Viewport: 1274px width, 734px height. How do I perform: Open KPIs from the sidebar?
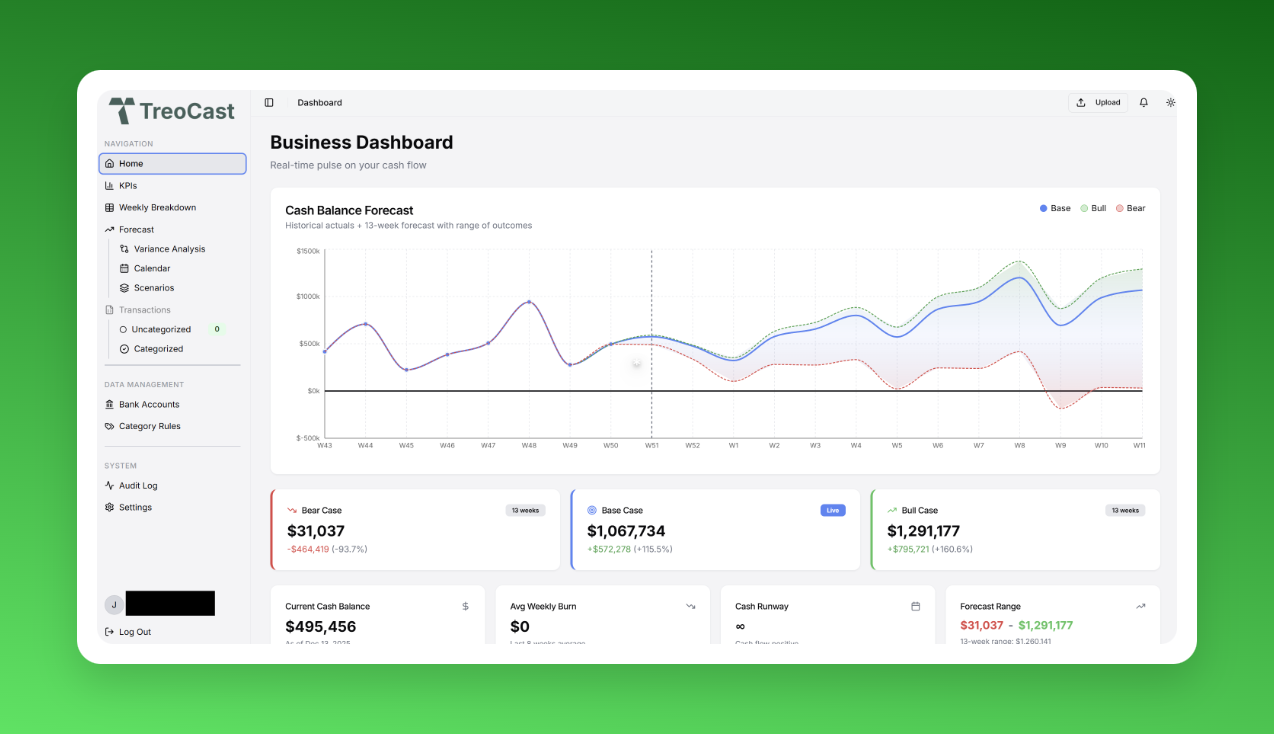127,186
